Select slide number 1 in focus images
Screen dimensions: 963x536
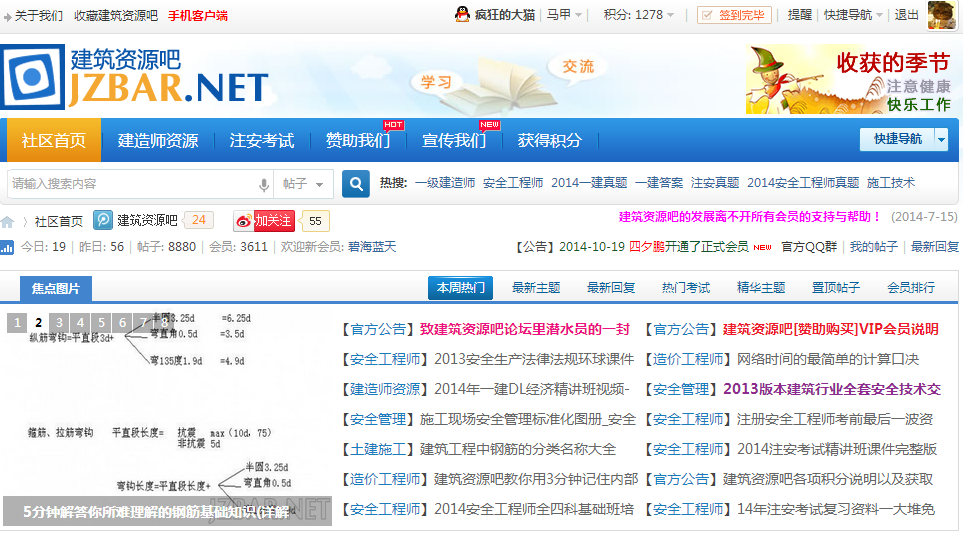[x=17, y=322]
